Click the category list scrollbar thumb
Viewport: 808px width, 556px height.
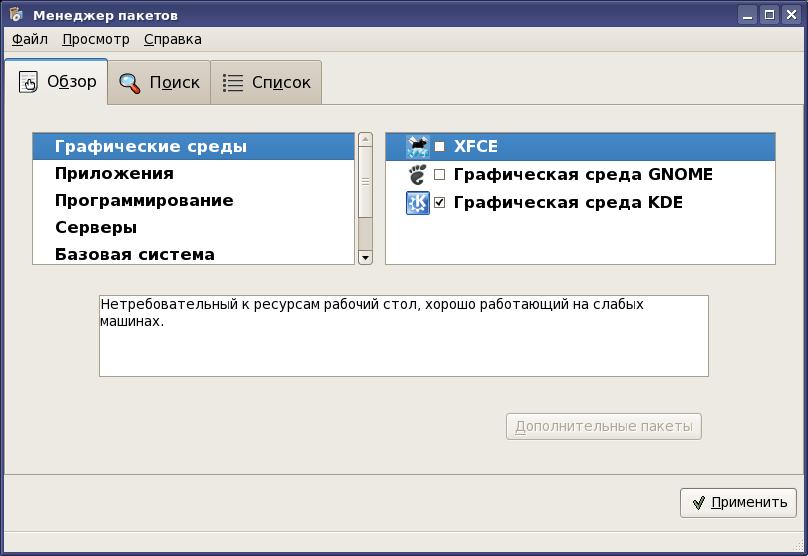click(x=365, y=182)
